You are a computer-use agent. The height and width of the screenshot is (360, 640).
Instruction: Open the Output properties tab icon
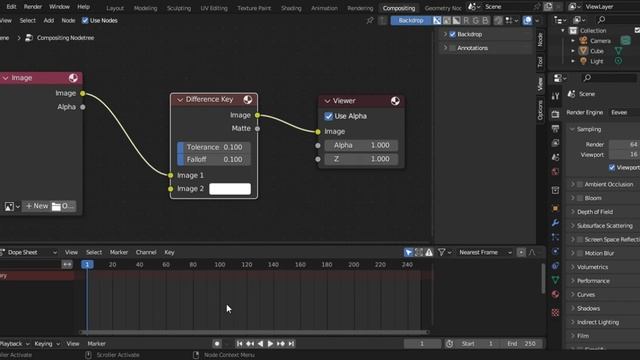coord(555,129)
